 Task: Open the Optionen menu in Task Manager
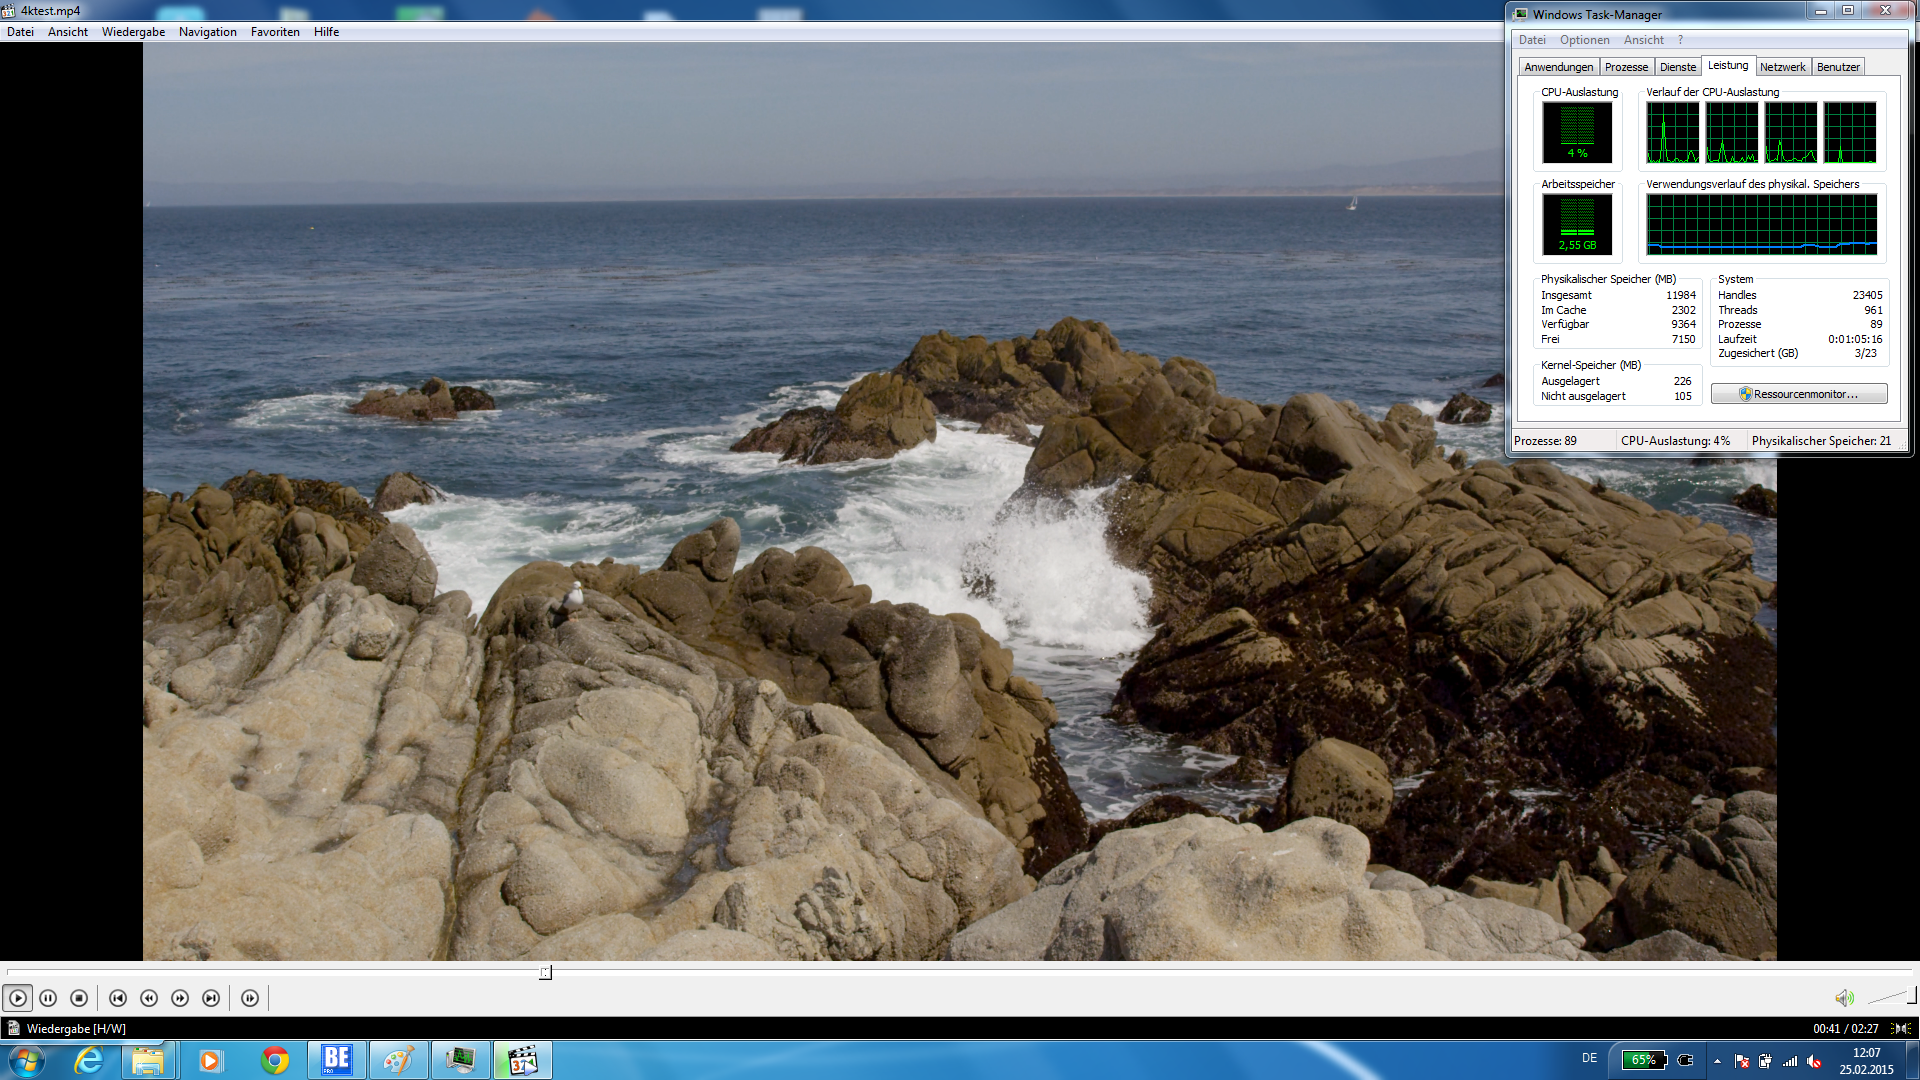pos(1584,40)
